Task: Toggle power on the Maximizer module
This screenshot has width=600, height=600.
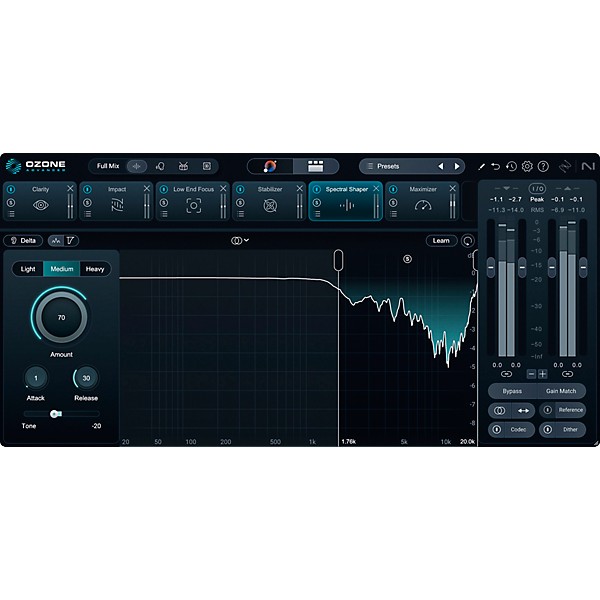Action: pos(393,189)
